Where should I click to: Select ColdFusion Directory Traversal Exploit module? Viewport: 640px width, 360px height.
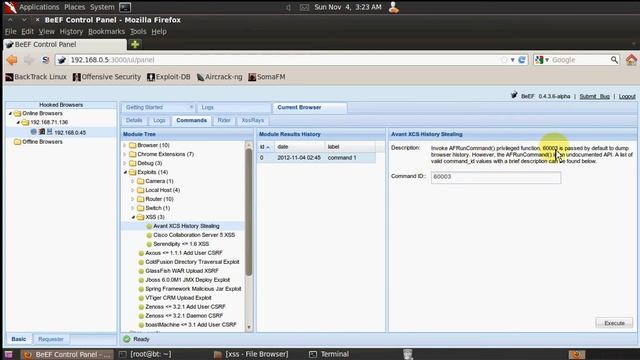coord(192,262)
